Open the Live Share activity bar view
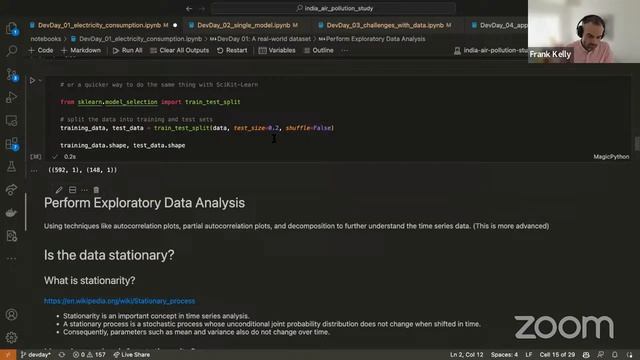Screen dimensions: 640x360 [11, 189]
